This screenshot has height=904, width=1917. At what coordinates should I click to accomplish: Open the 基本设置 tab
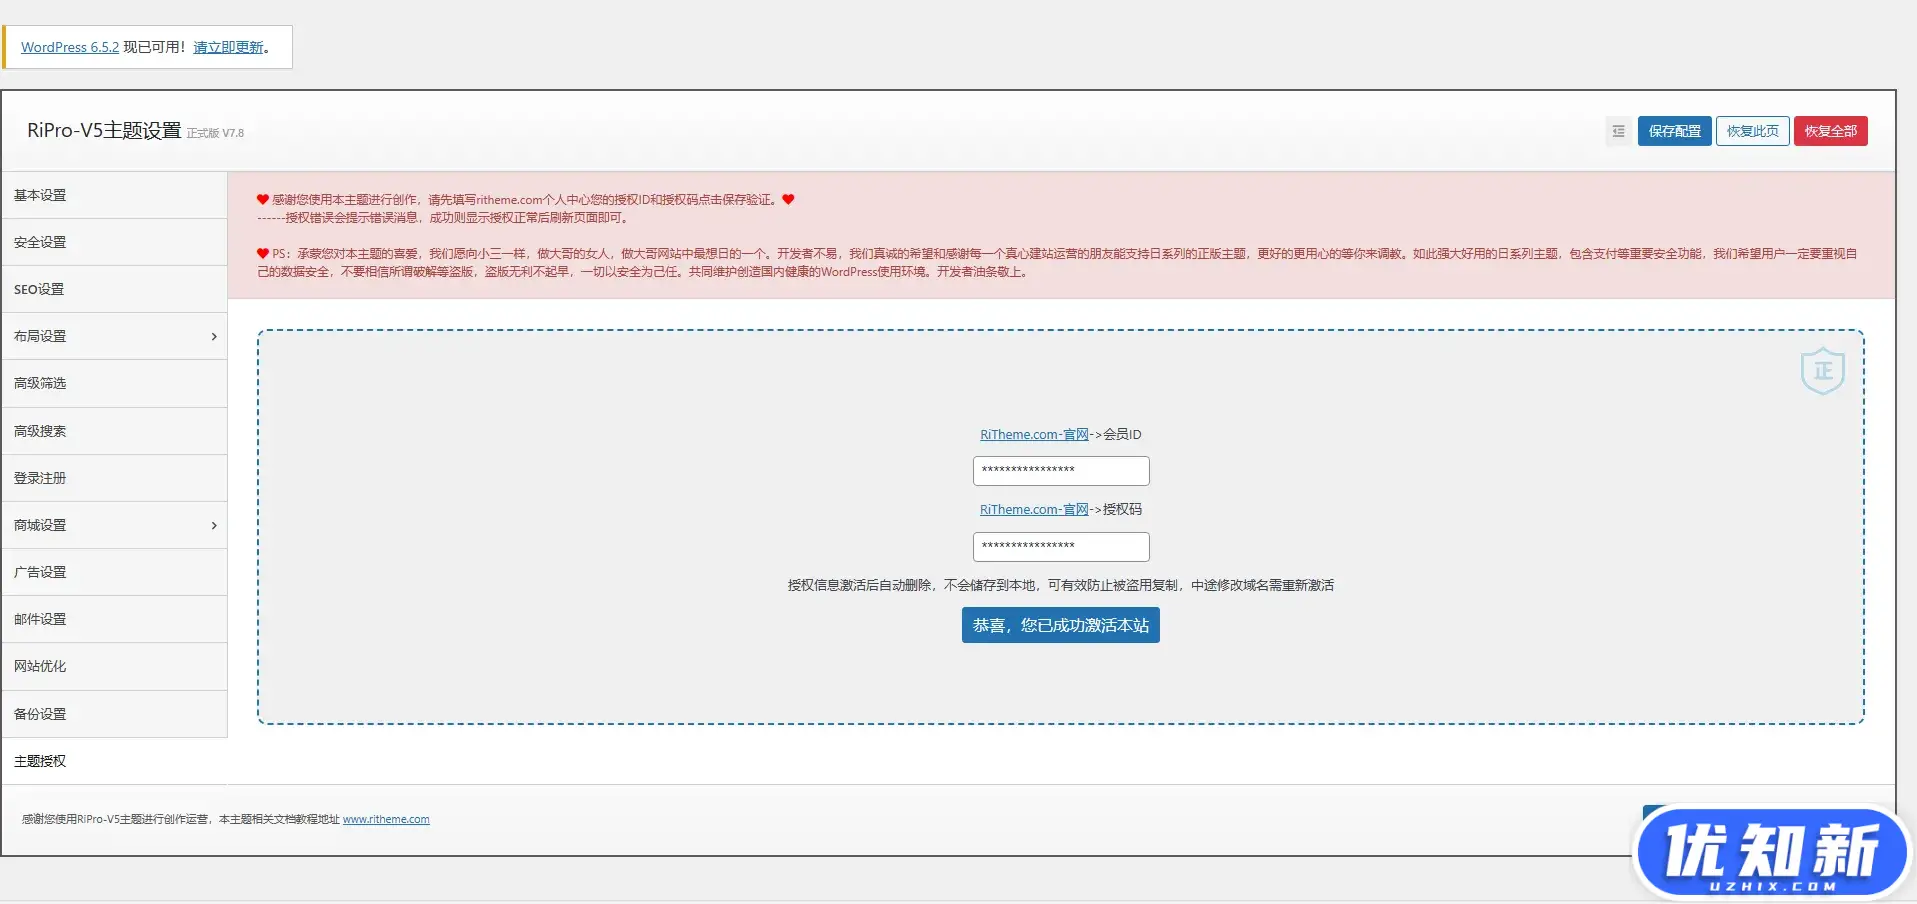(x=114, y=195)
